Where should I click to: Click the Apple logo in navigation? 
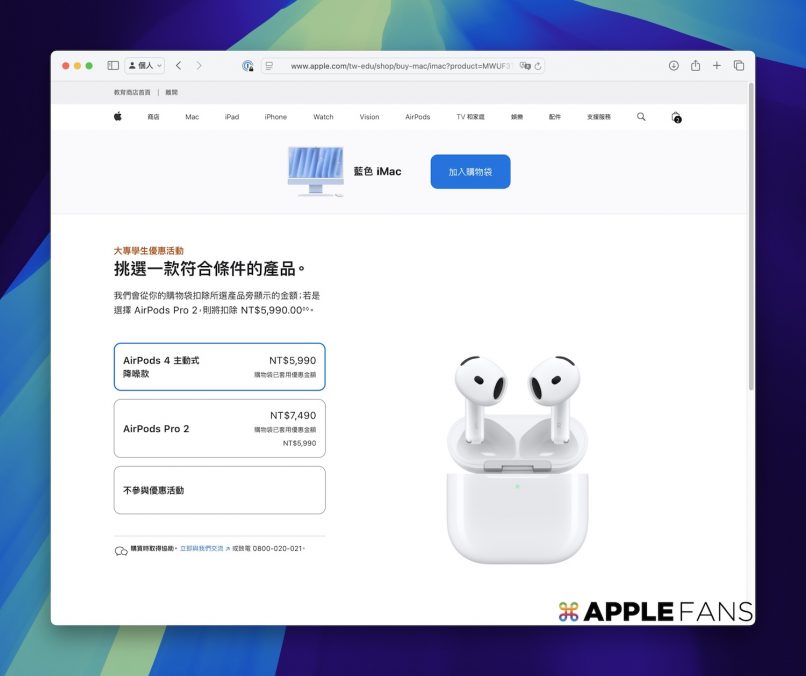coord(117,117)
